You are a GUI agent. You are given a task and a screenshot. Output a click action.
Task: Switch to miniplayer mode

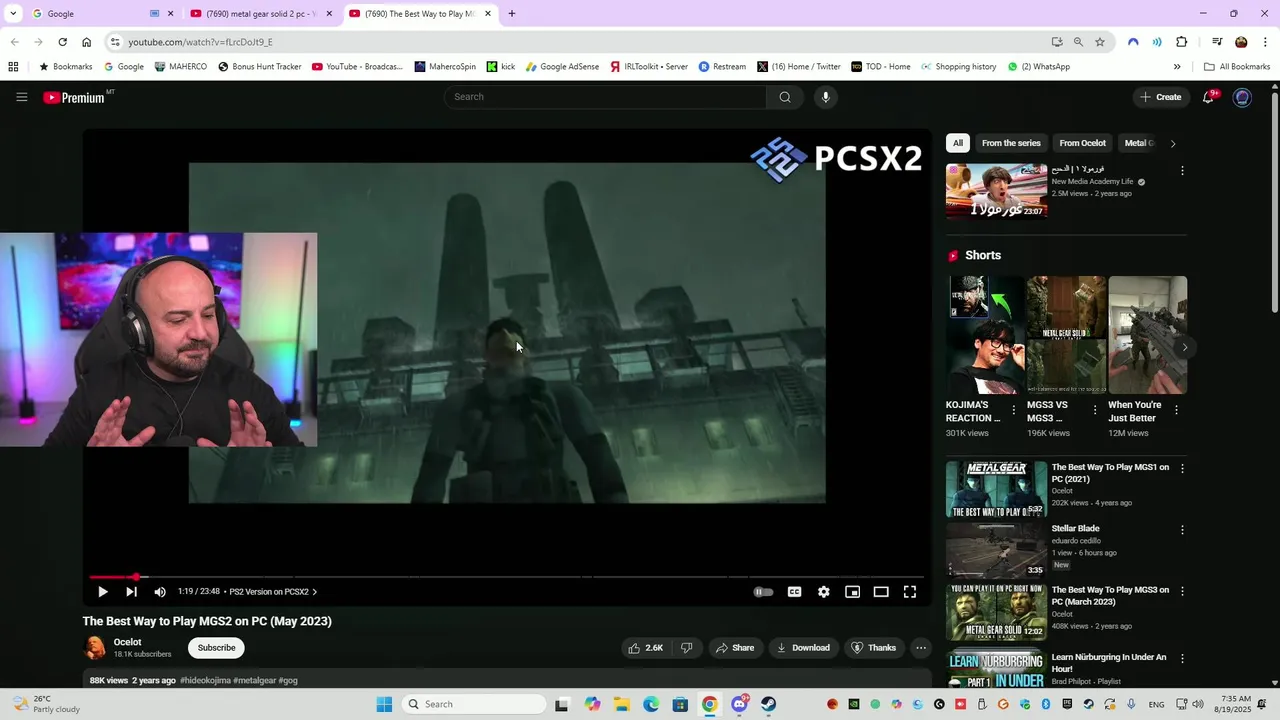coord(852,592)
